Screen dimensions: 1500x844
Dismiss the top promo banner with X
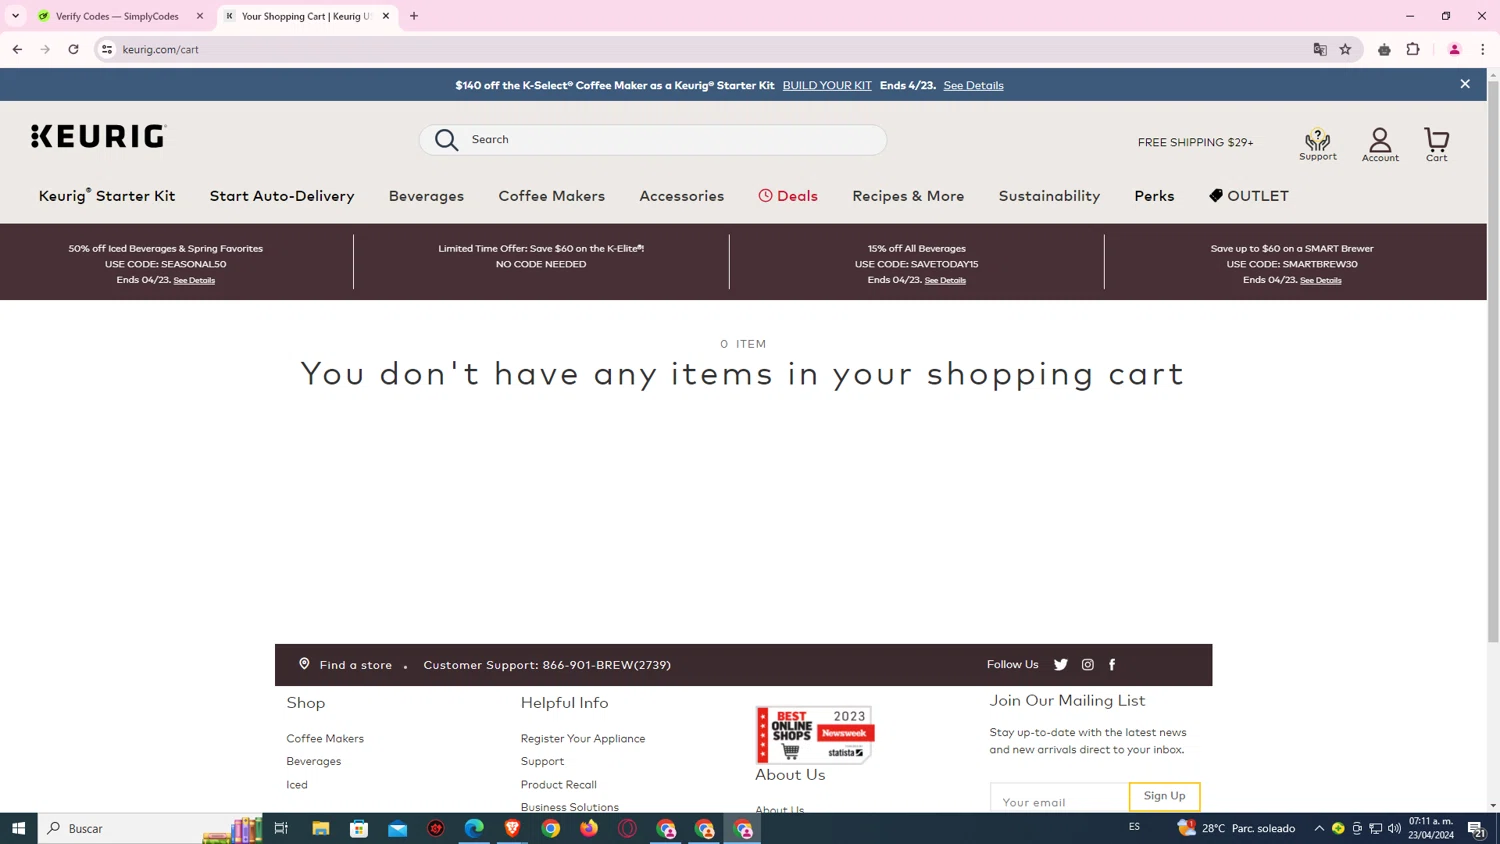point(1465,84)
